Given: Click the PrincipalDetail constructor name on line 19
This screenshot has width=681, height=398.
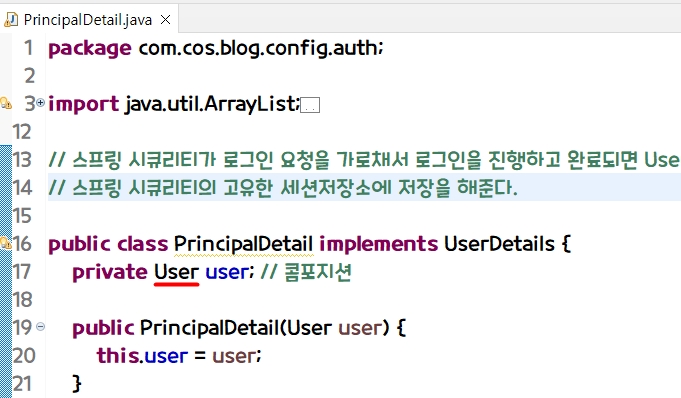Looking at the screenshot, I should pyautogui.click(x=209, y=328).
